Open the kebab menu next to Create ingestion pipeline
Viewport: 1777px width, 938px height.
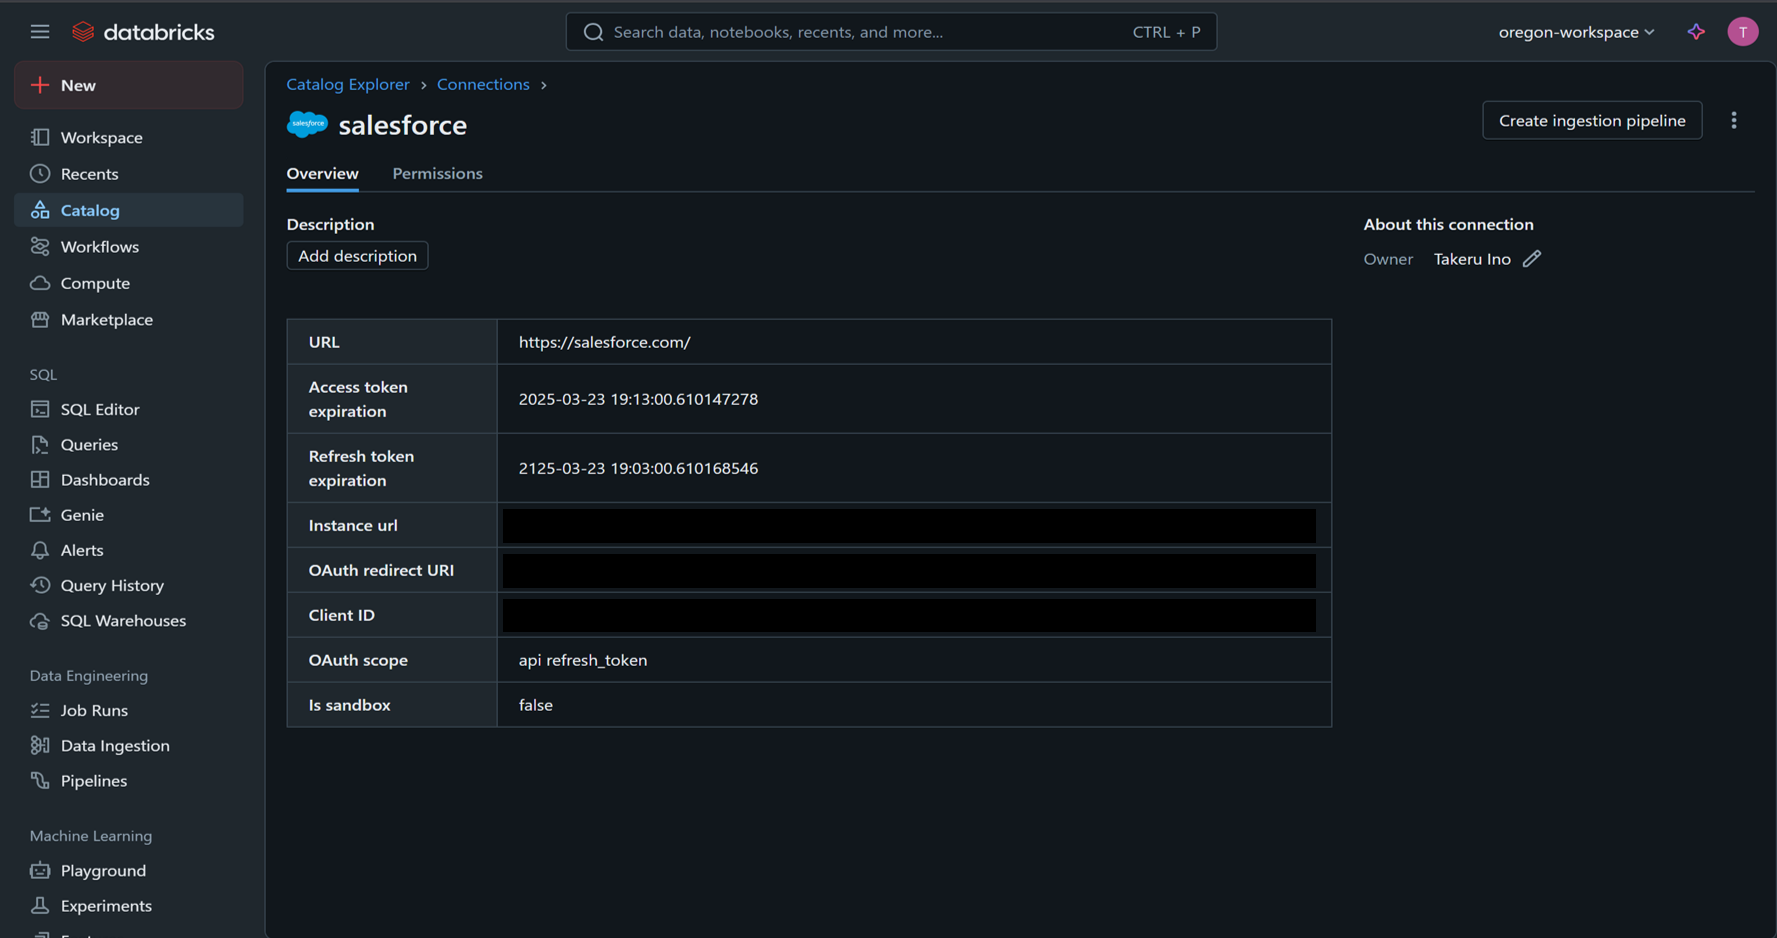(1734, 120)
